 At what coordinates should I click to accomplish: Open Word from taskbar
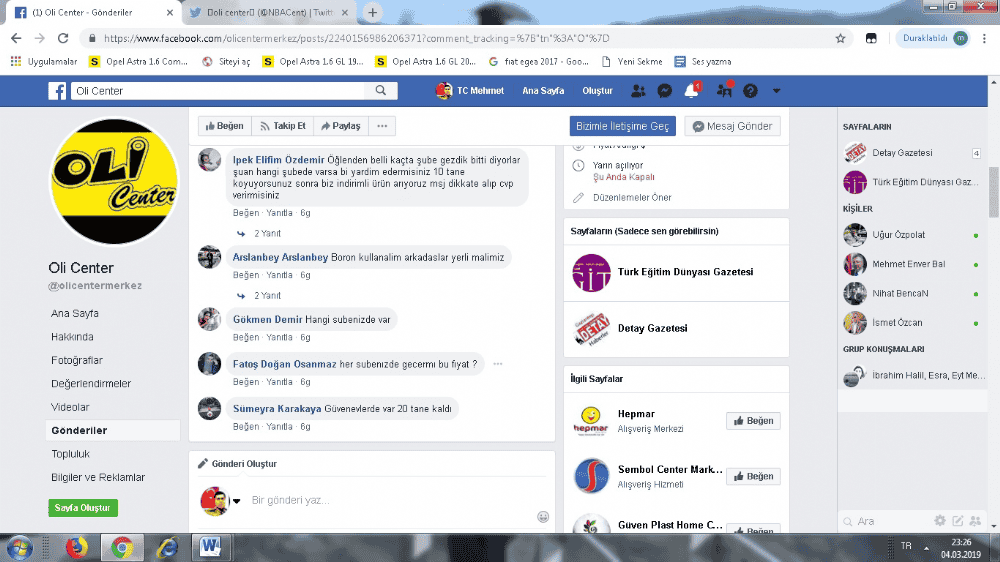210,547
